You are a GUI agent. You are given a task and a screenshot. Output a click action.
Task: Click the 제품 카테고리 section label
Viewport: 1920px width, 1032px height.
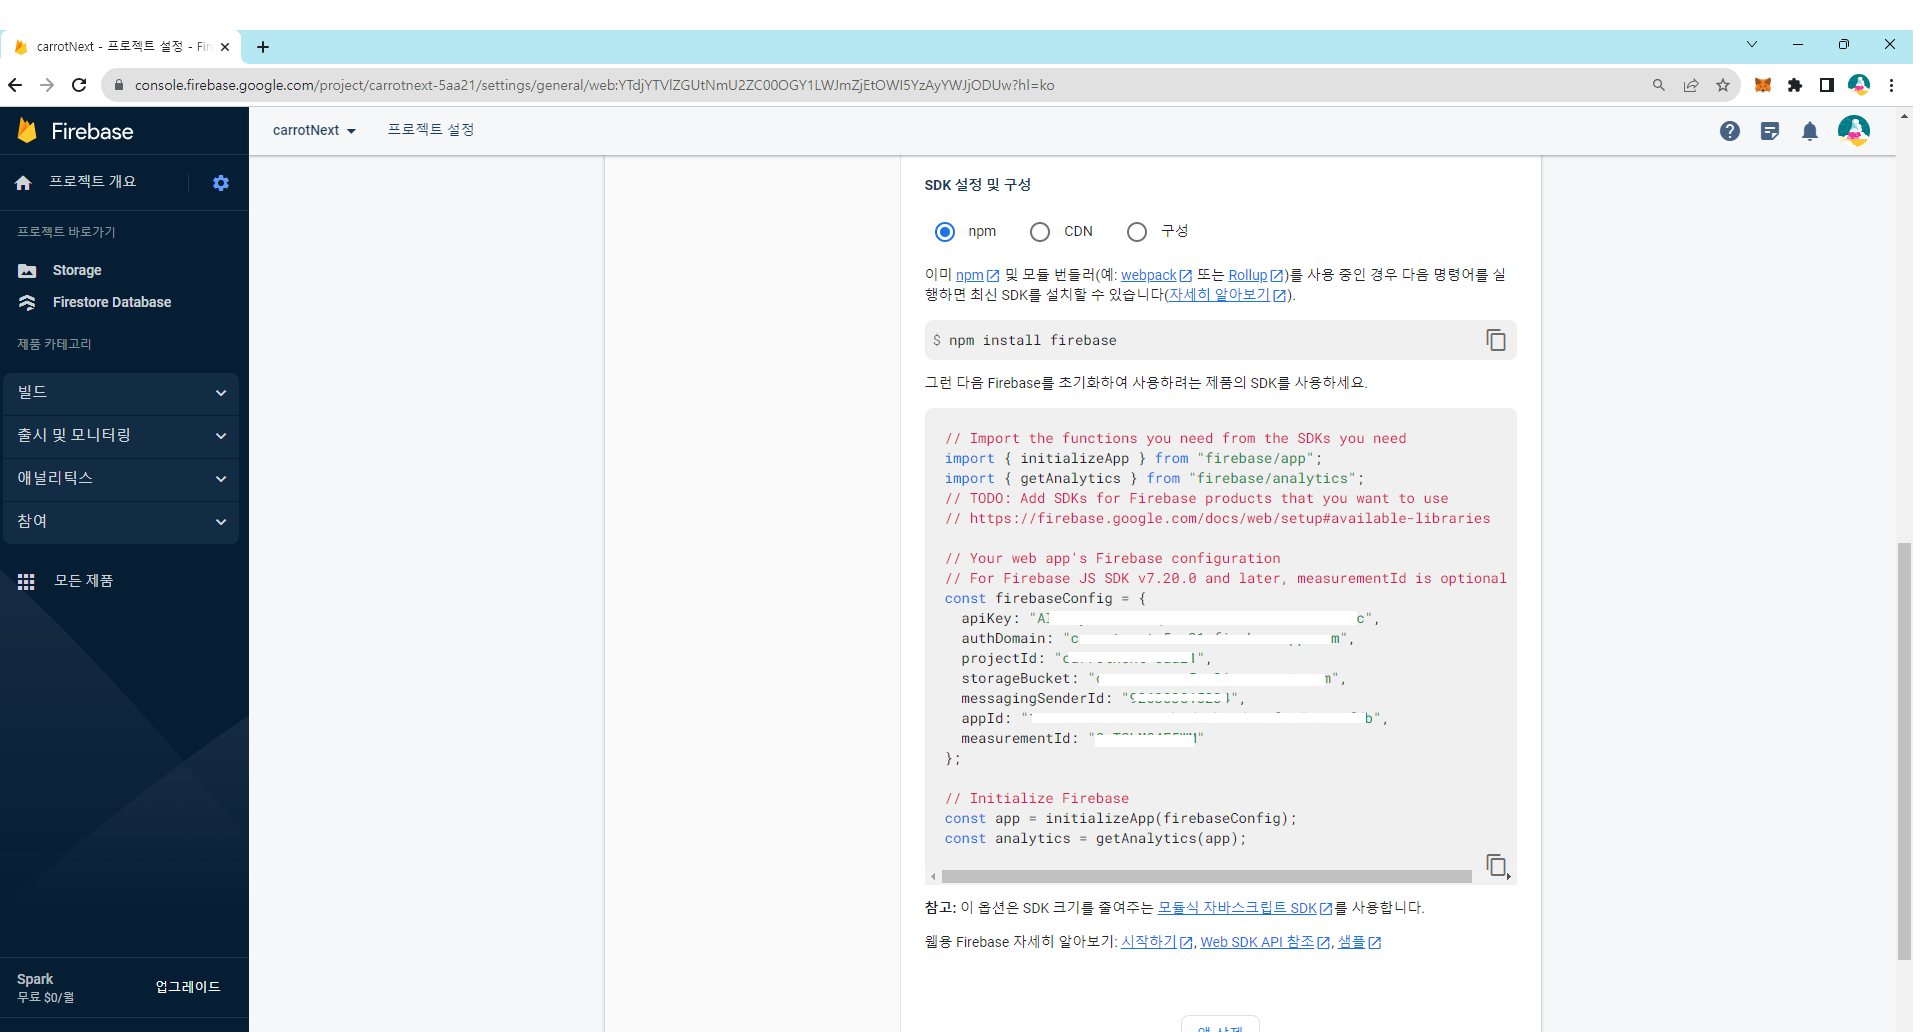pyautogui.click(x=54, y=344)
